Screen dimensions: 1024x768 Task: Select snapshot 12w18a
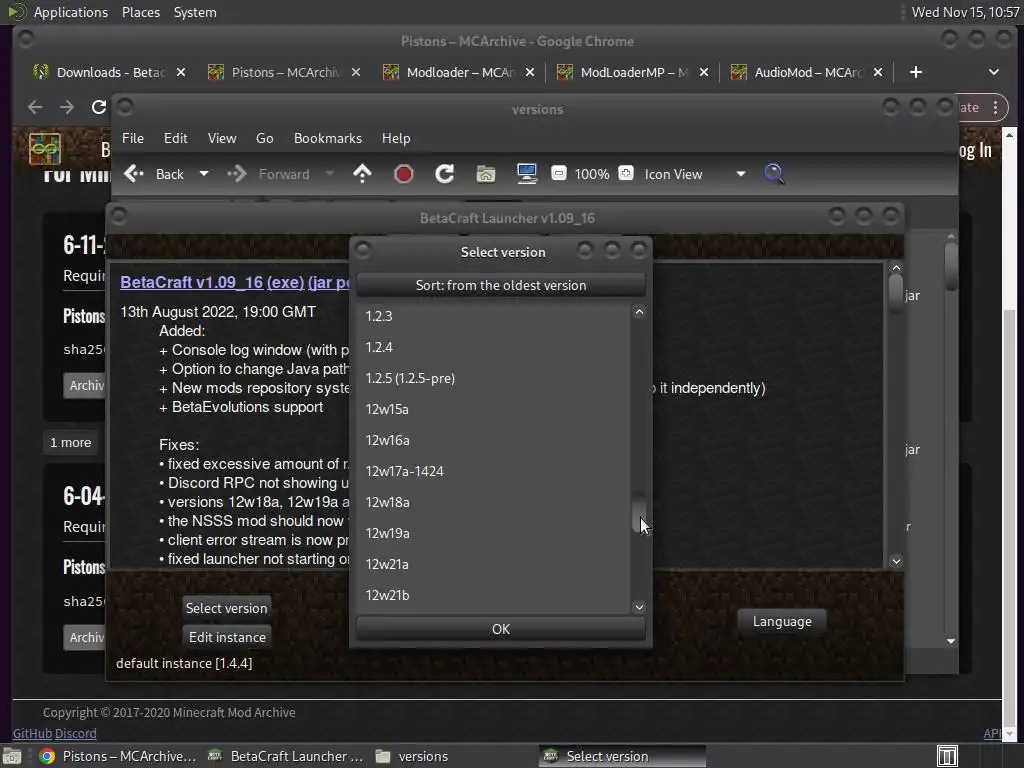(x=492, y=502)
